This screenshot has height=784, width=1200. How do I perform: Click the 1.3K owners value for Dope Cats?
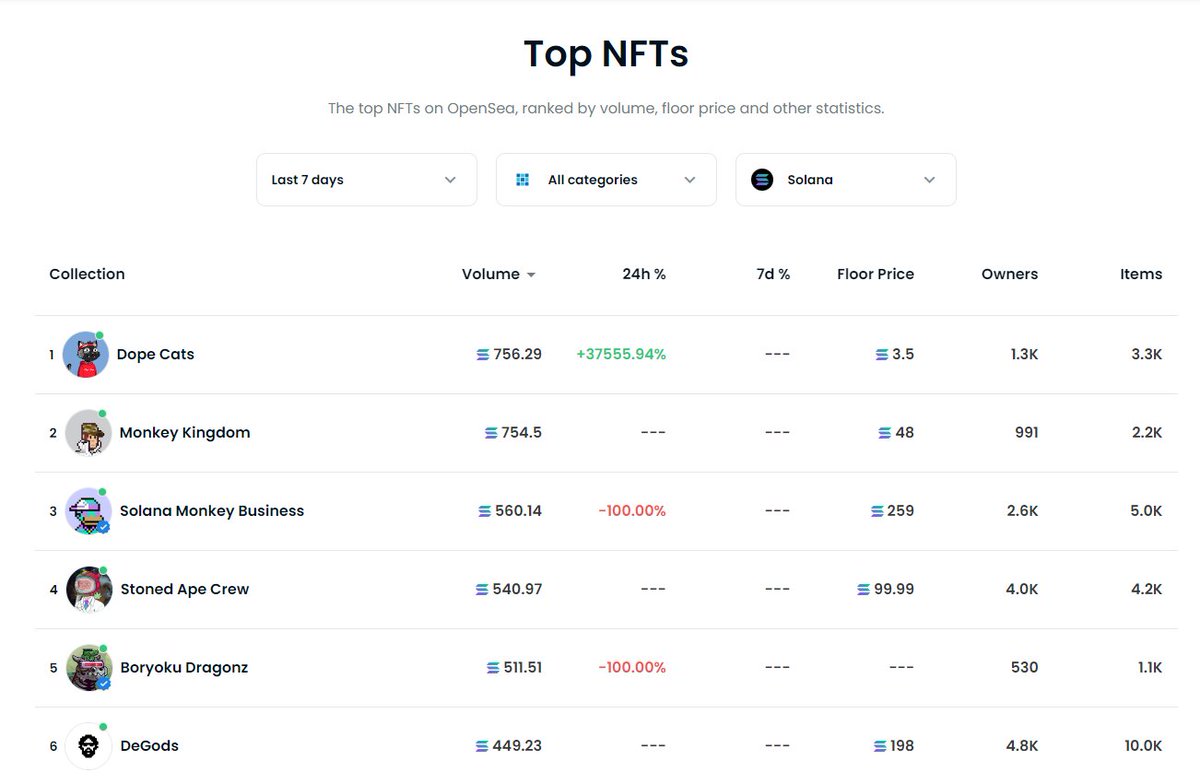[x=1024, y=354]
